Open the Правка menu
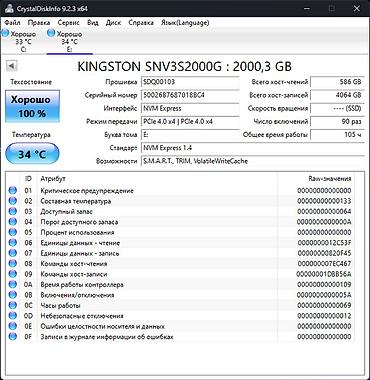 click(39, 23)
